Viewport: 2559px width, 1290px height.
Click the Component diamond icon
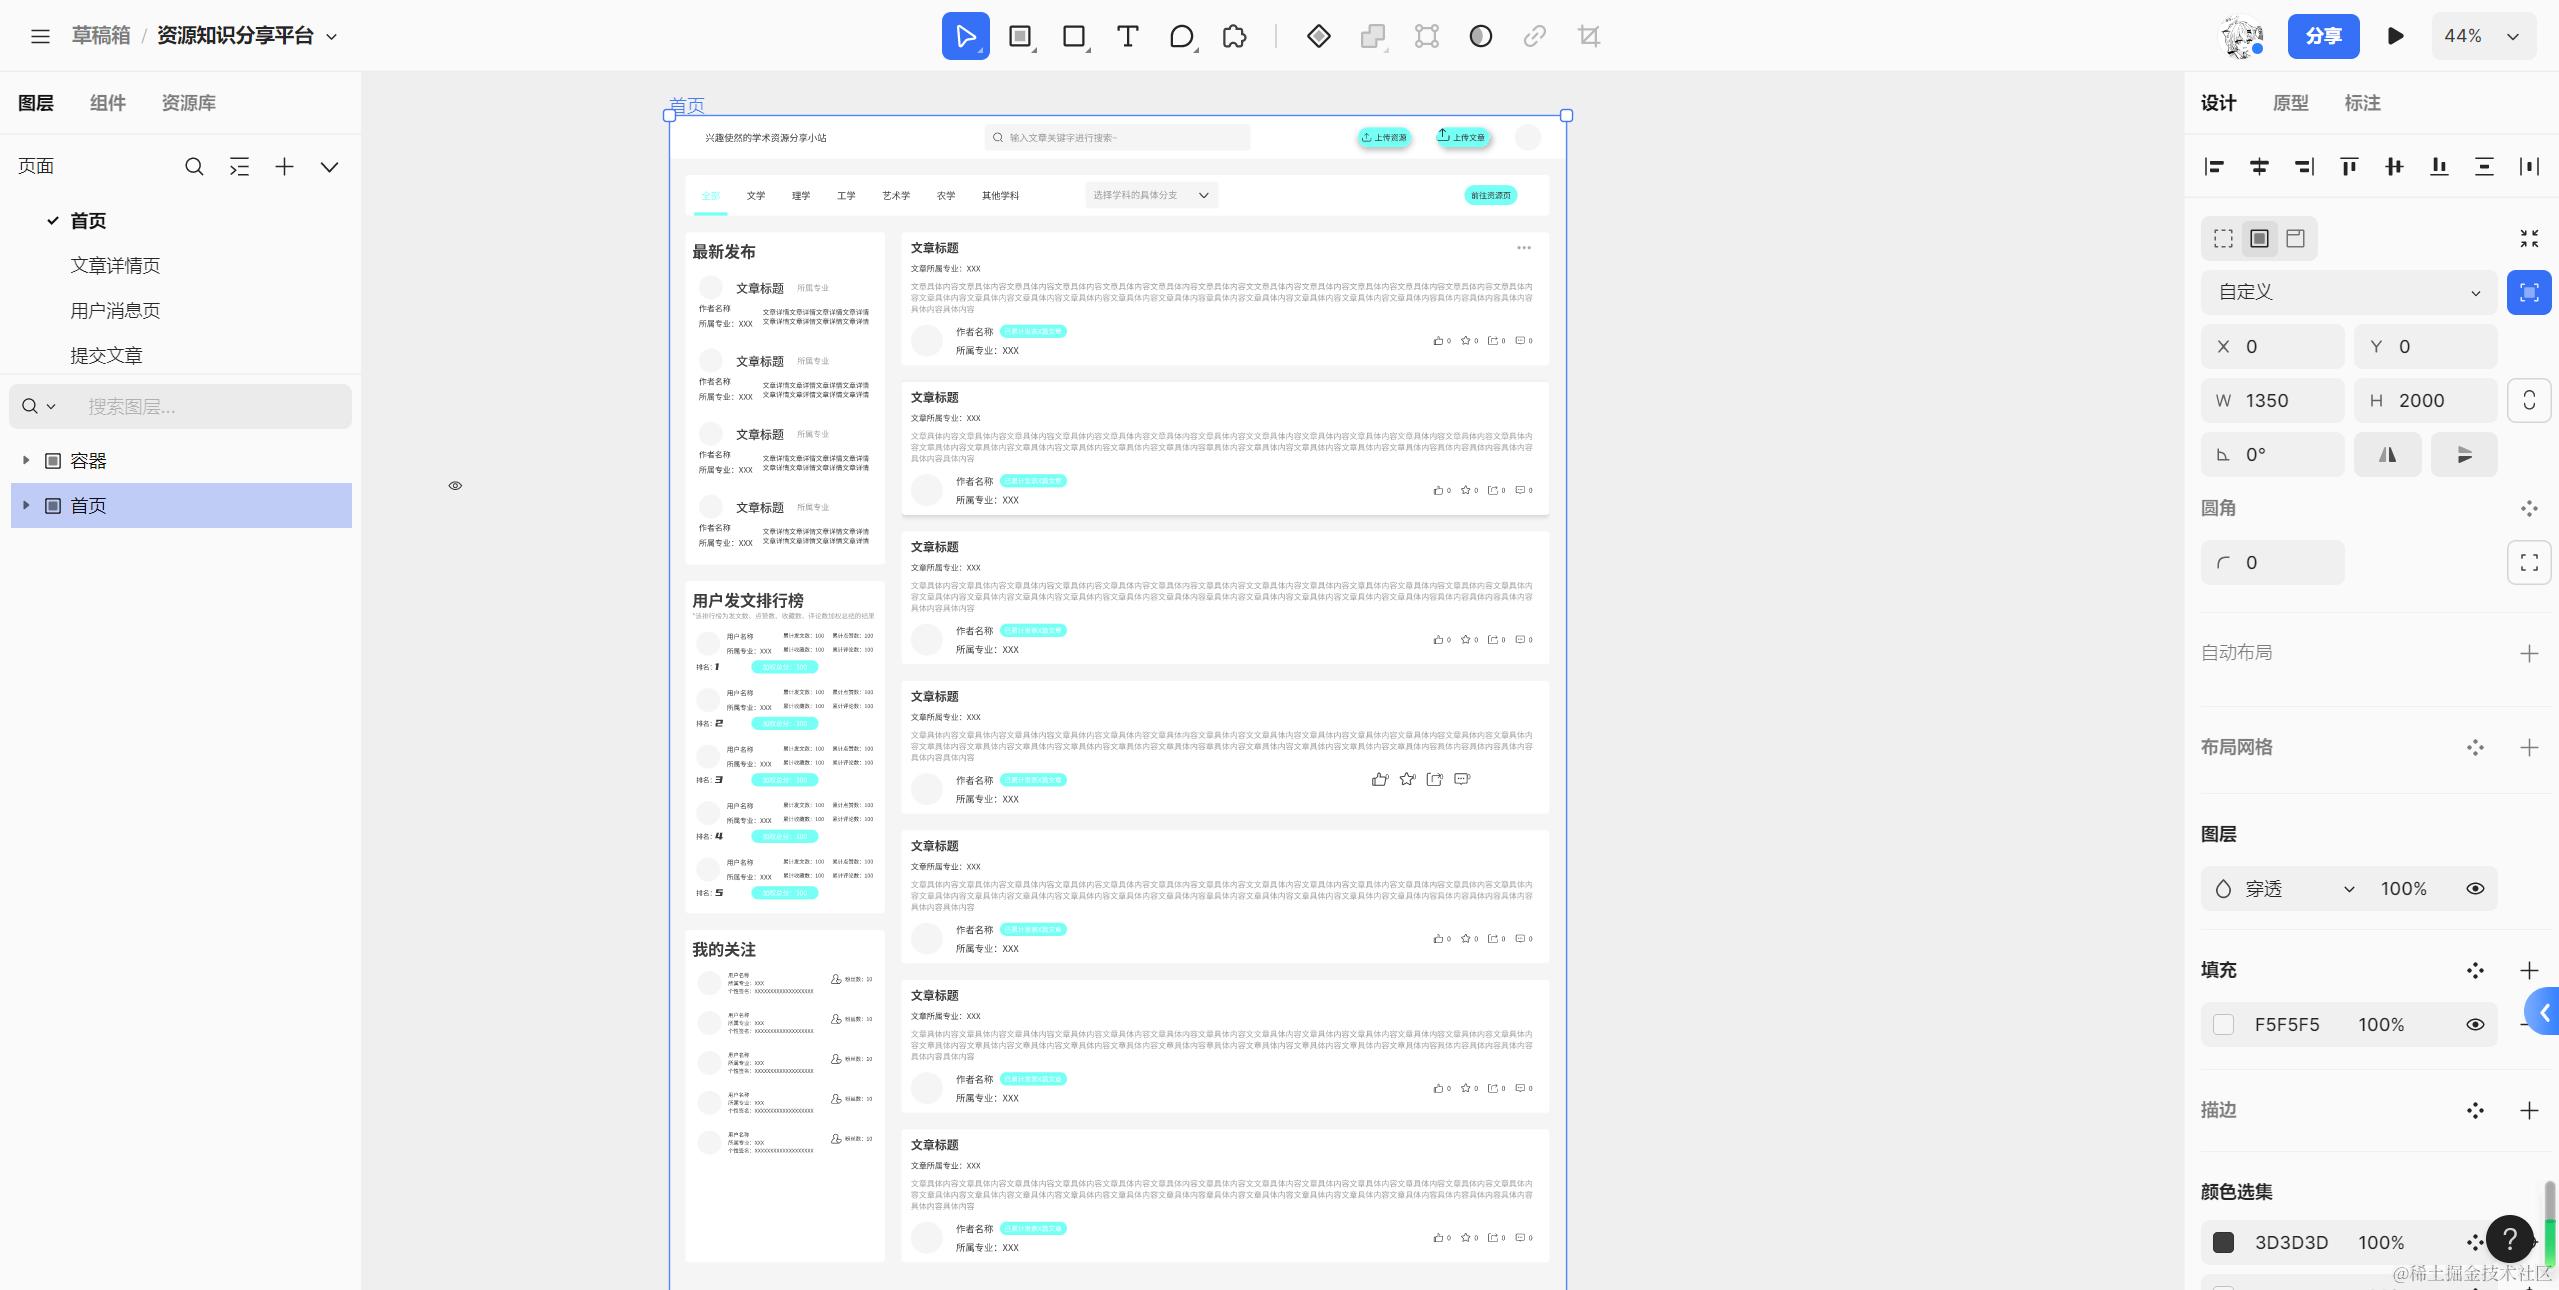[1318, 37]
